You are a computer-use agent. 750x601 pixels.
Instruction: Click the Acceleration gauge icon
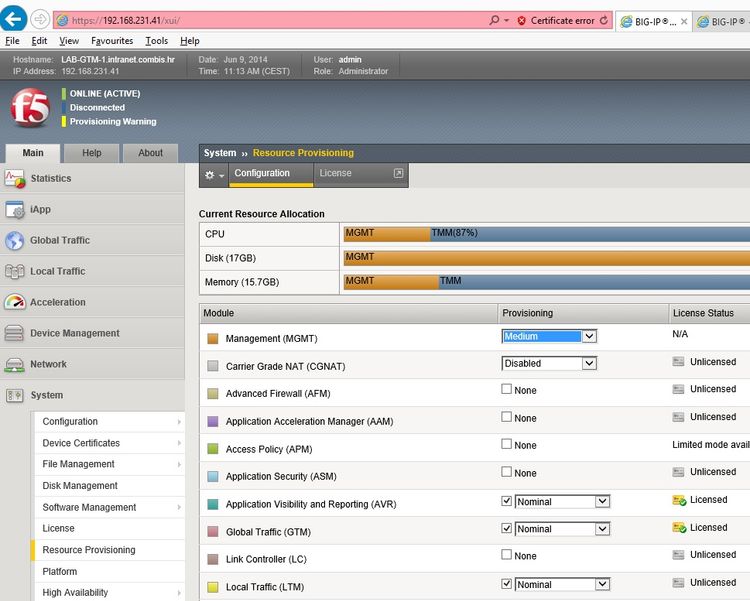(x=15, y=303)
